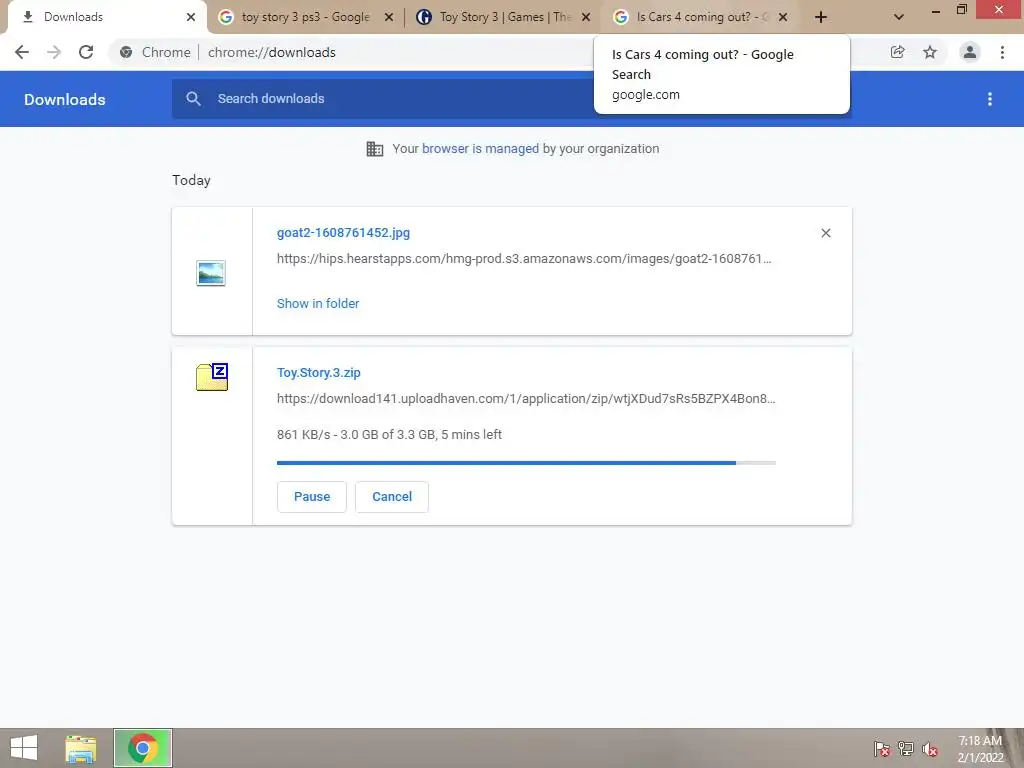Screen dimensions: 1024x768
Task: Click the 861 KB/s download status text
Action: (389, 435)
